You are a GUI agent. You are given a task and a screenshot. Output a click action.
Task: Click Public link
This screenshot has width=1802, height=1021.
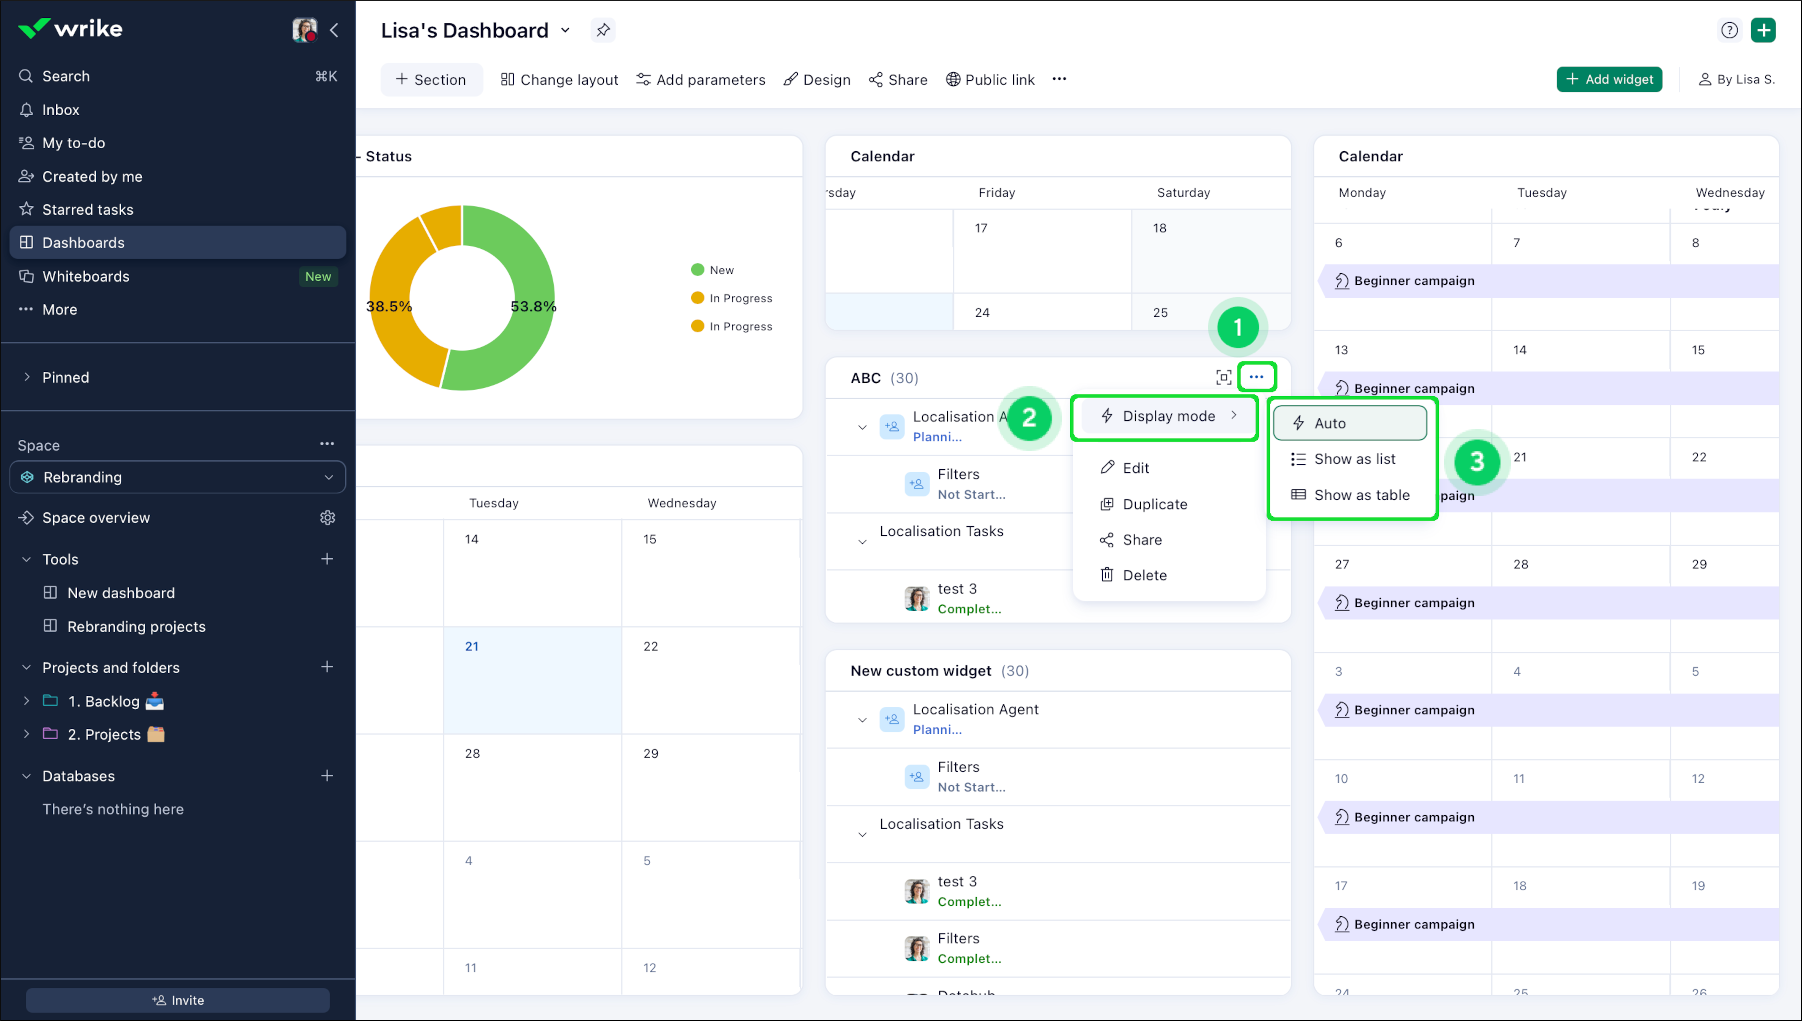[990, 80]
